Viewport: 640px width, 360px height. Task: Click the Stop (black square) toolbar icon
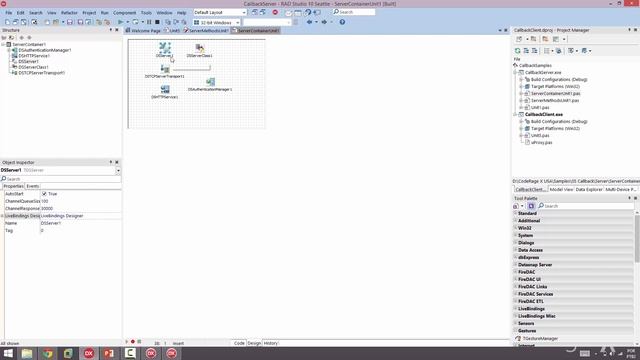(x=157, y=22)
